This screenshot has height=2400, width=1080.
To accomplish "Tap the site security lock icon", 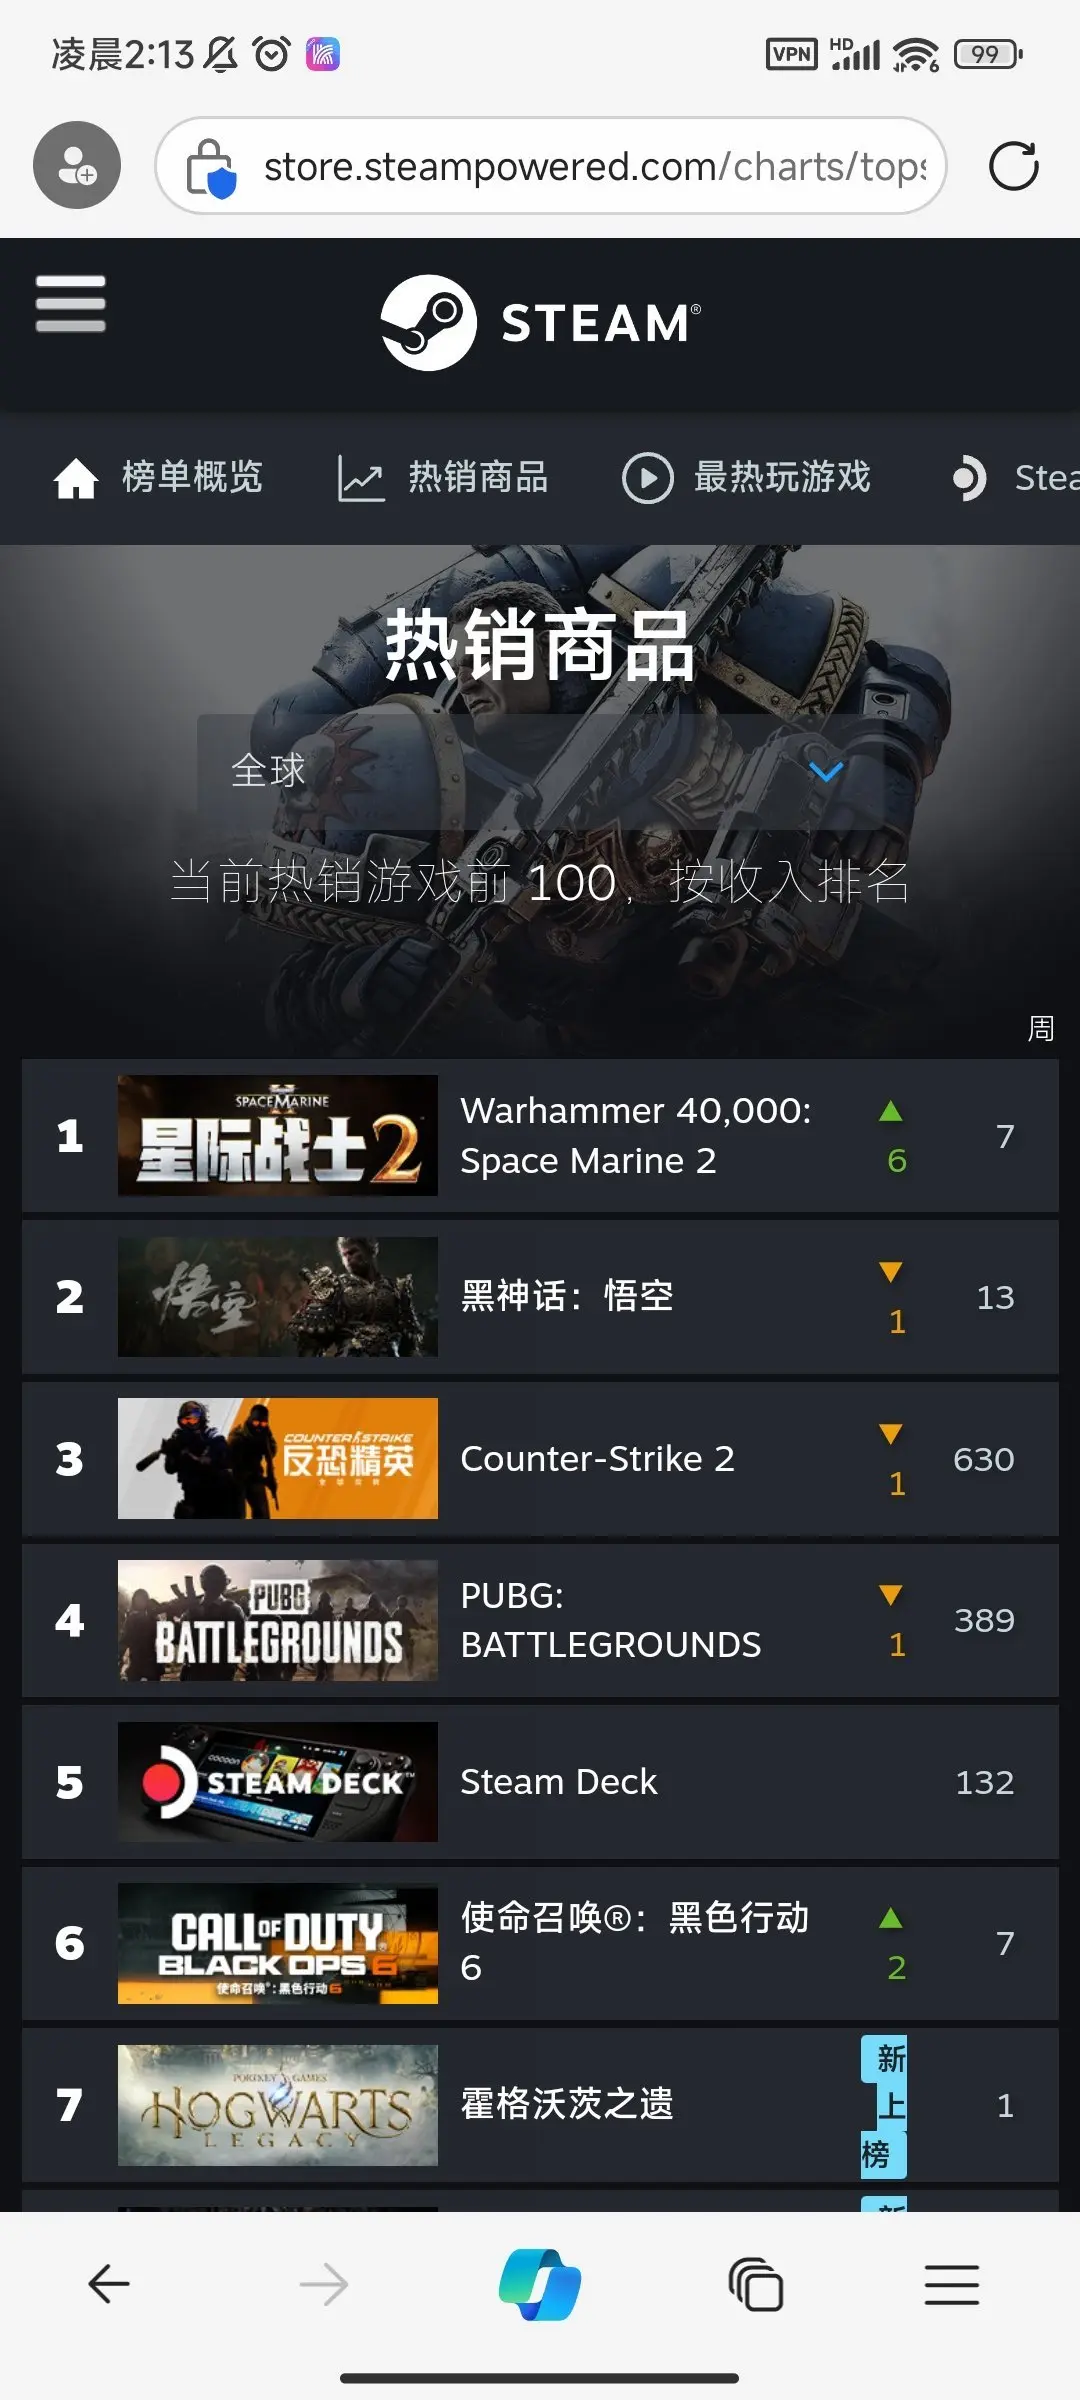I will pyautogui.click(x=210, y=167).
